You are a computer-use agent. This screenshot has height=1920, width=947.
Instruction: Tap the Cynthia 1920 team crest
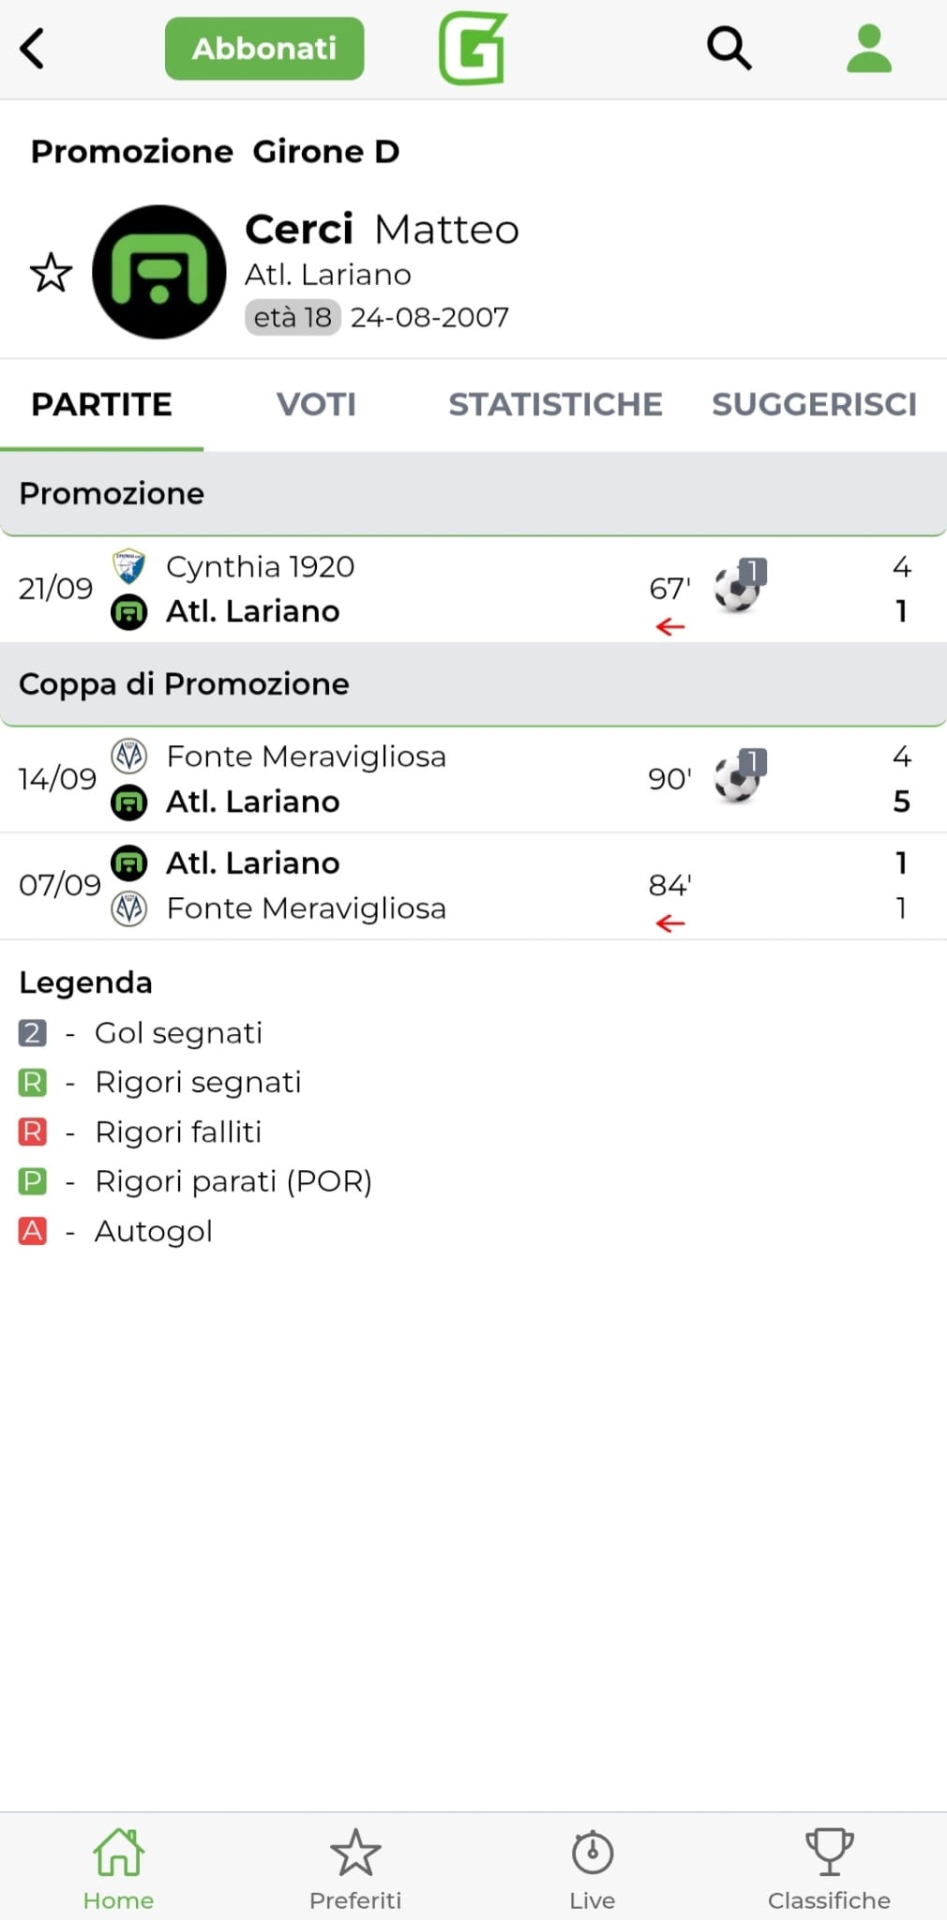tap(129, 566)
